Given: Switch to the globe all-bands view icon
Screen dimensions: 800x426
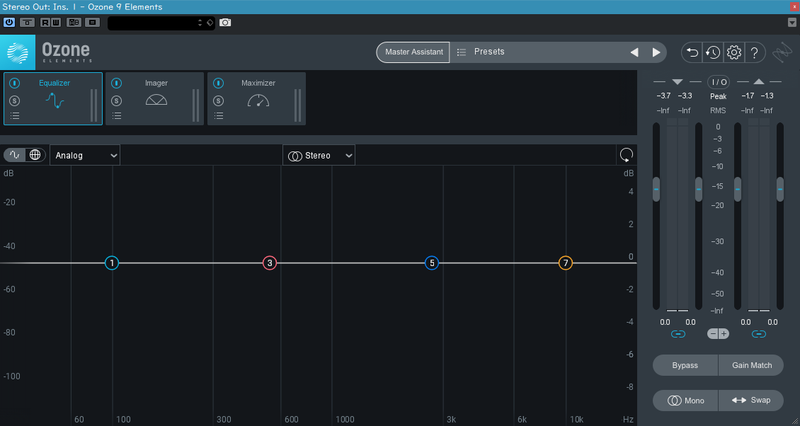Looking at the screenshot, I should point(35,155).
